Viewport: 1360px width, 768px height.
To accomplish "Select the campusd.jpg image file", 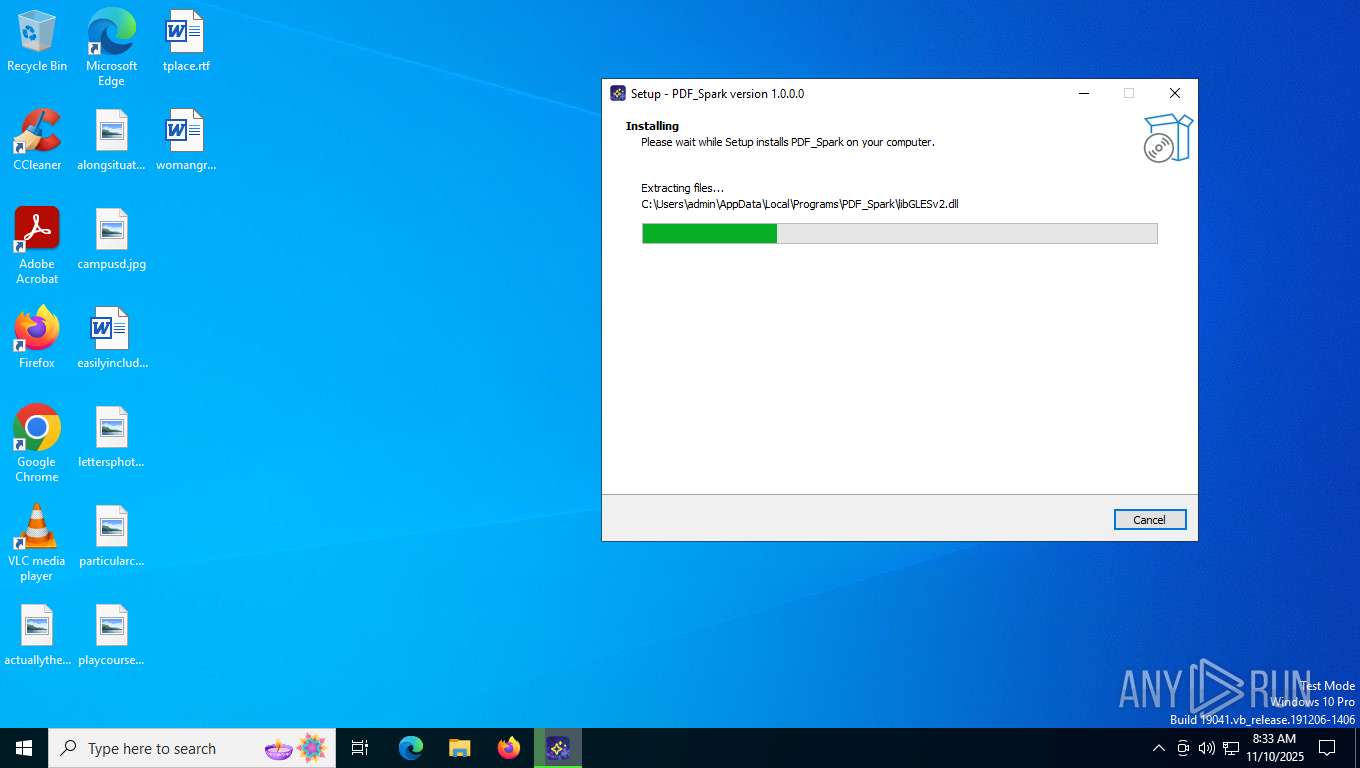I will [111, 240].
